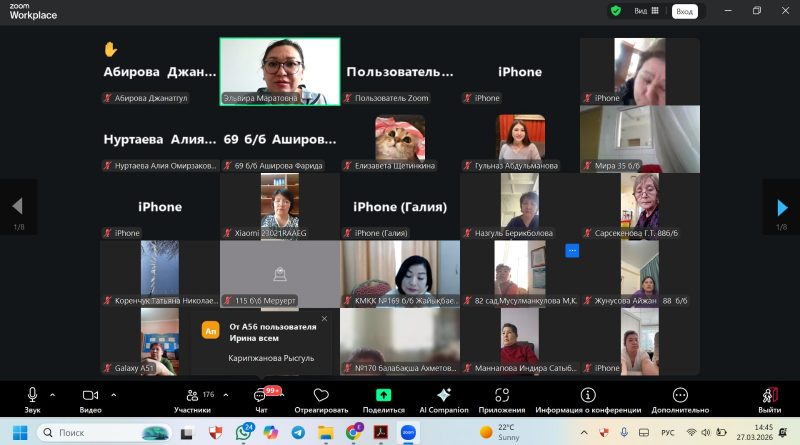800x445 pixels.
Task: Click the green Поделиться share screen icon
Action: click(383, 396)
